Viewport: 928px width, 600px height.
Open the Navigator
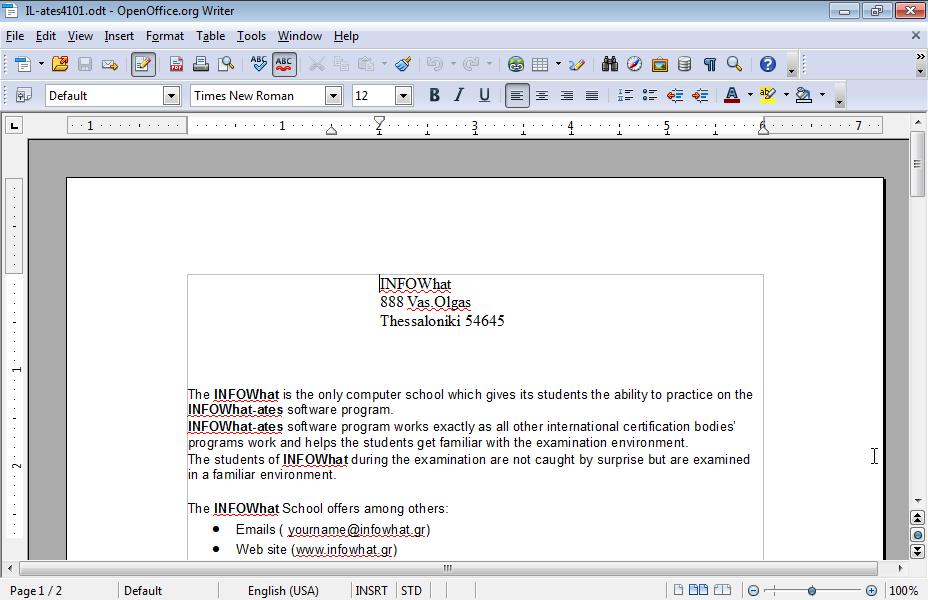coord(634,64)
